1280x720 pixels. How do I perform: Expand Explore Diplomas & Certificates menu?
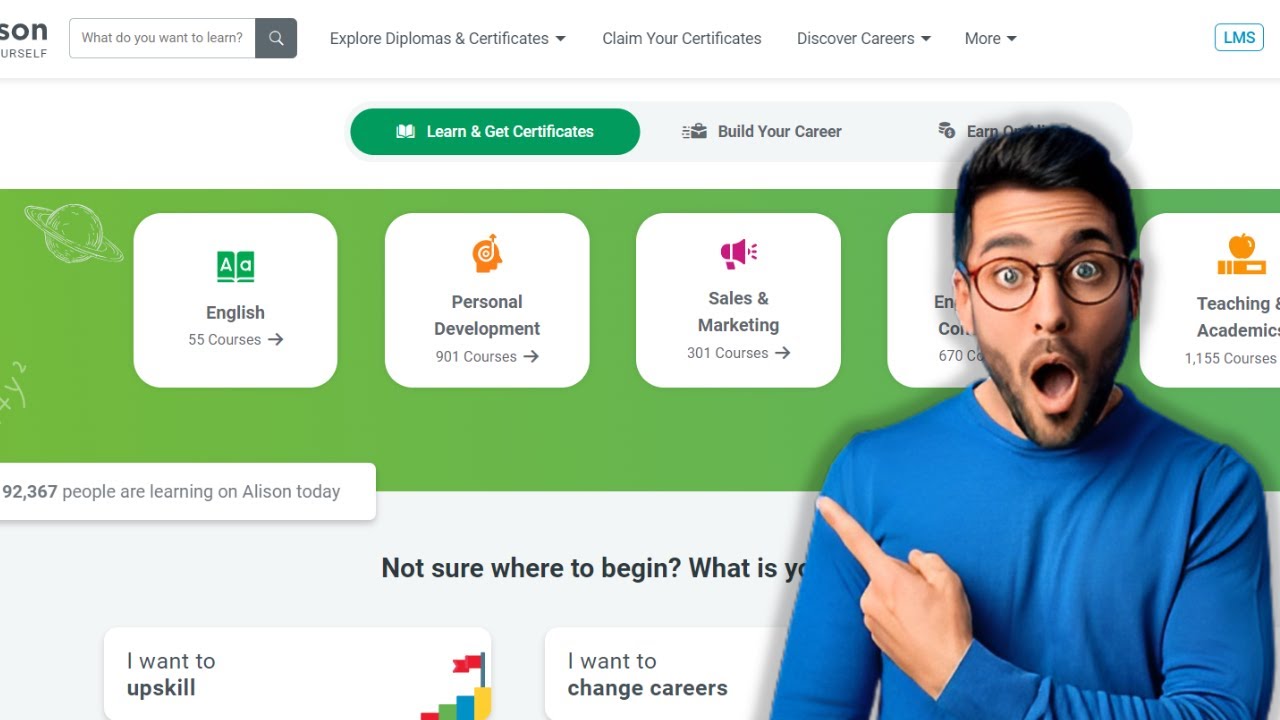pos(447,38)
